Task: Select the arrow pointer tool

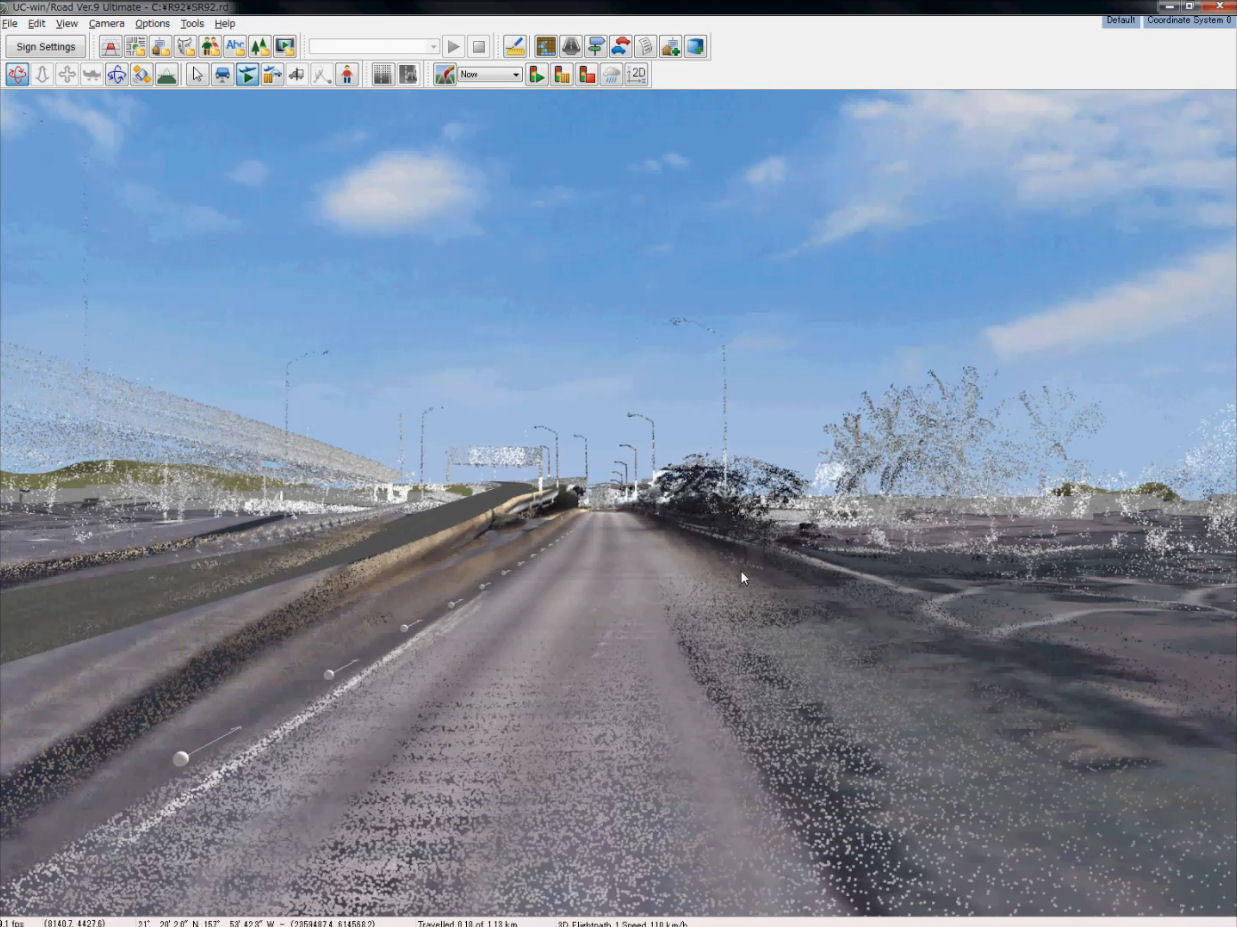Action: [198, 75]
